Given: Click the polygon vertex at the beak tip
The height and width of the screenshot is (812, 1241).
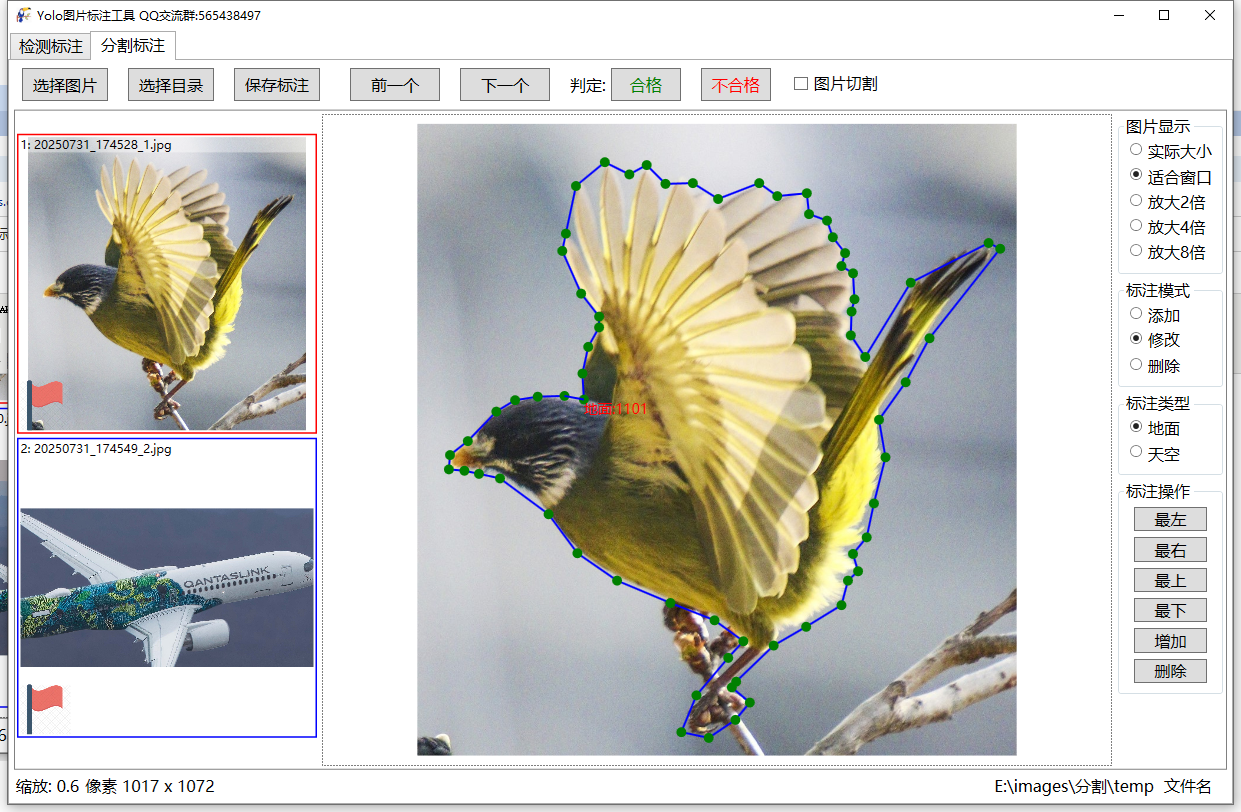Looking at the screenshot, I should point(449,467).
